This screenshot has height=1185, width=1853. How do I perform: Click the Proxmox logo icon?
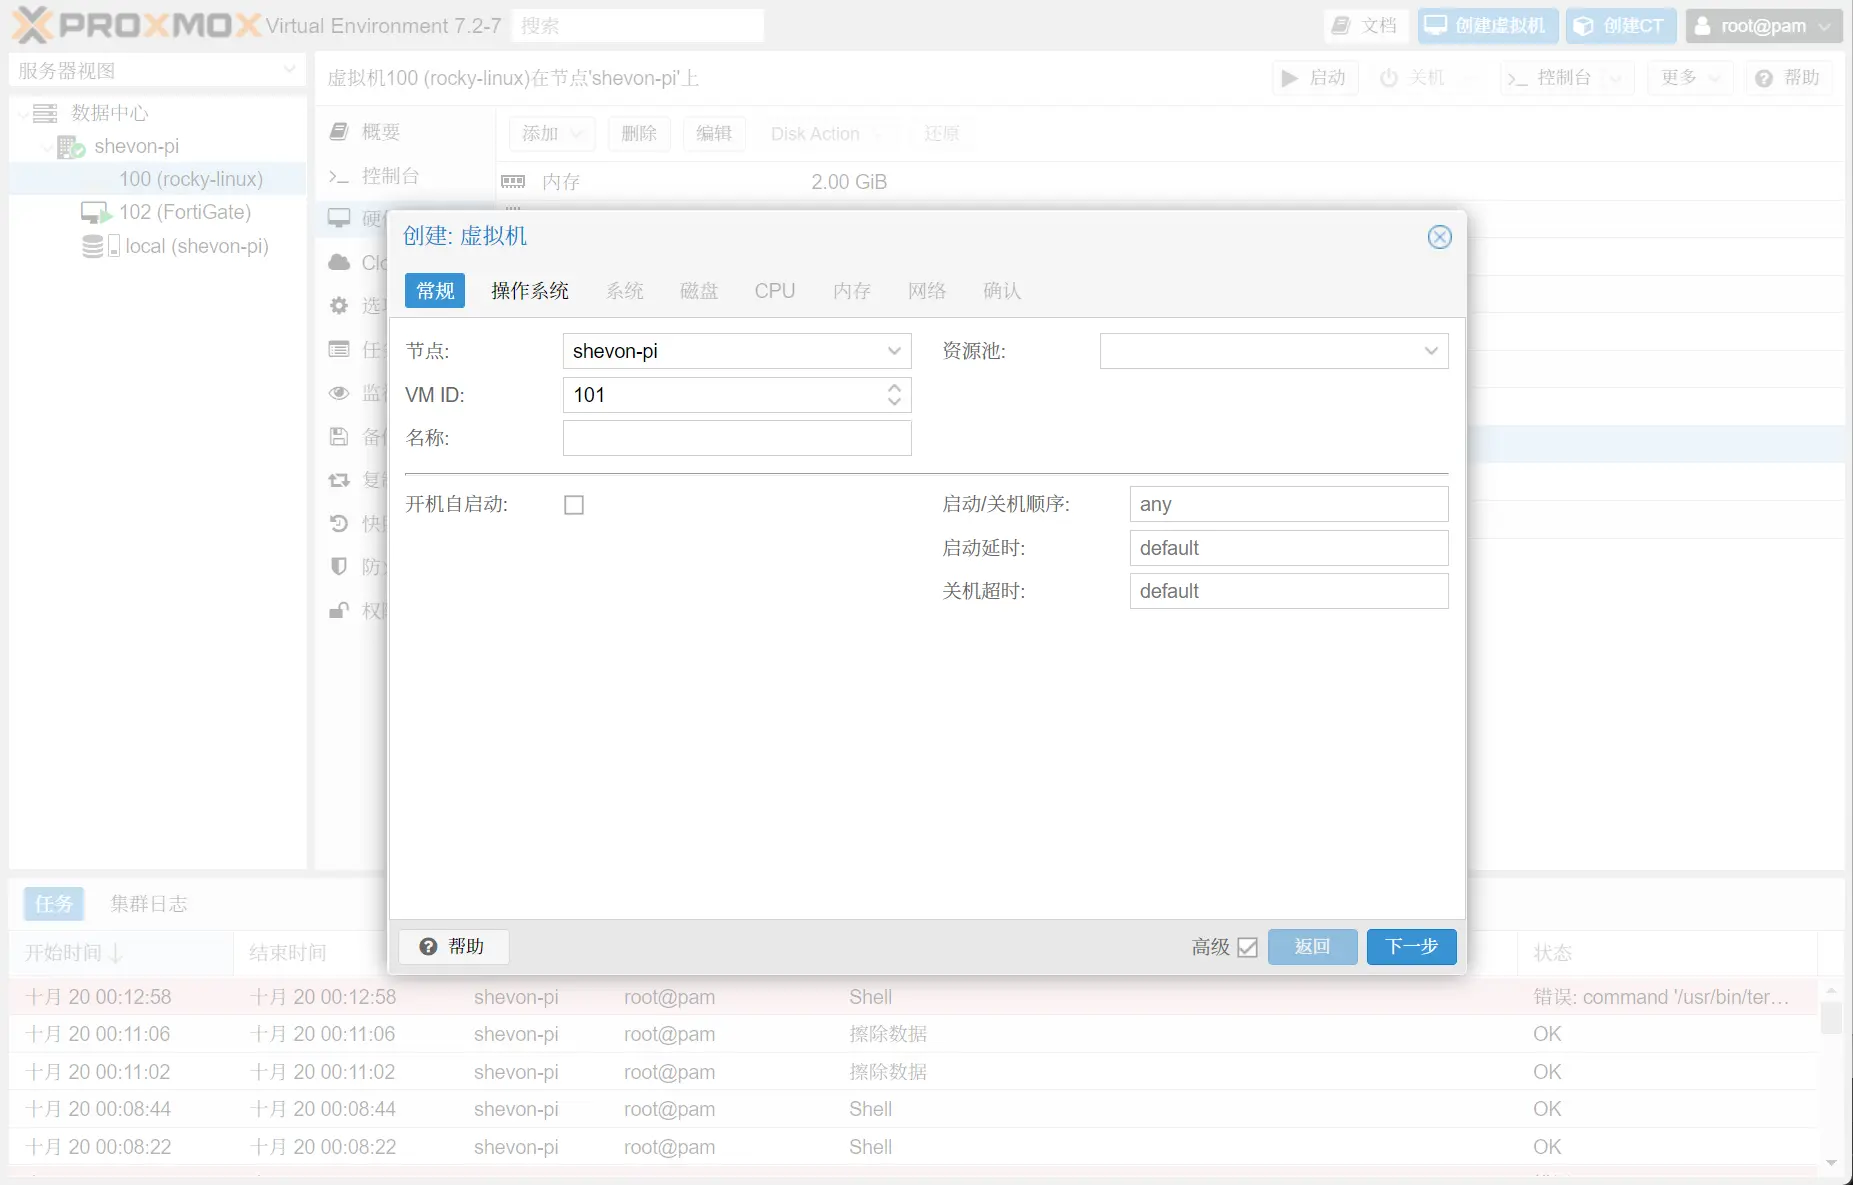click(32, 25)
